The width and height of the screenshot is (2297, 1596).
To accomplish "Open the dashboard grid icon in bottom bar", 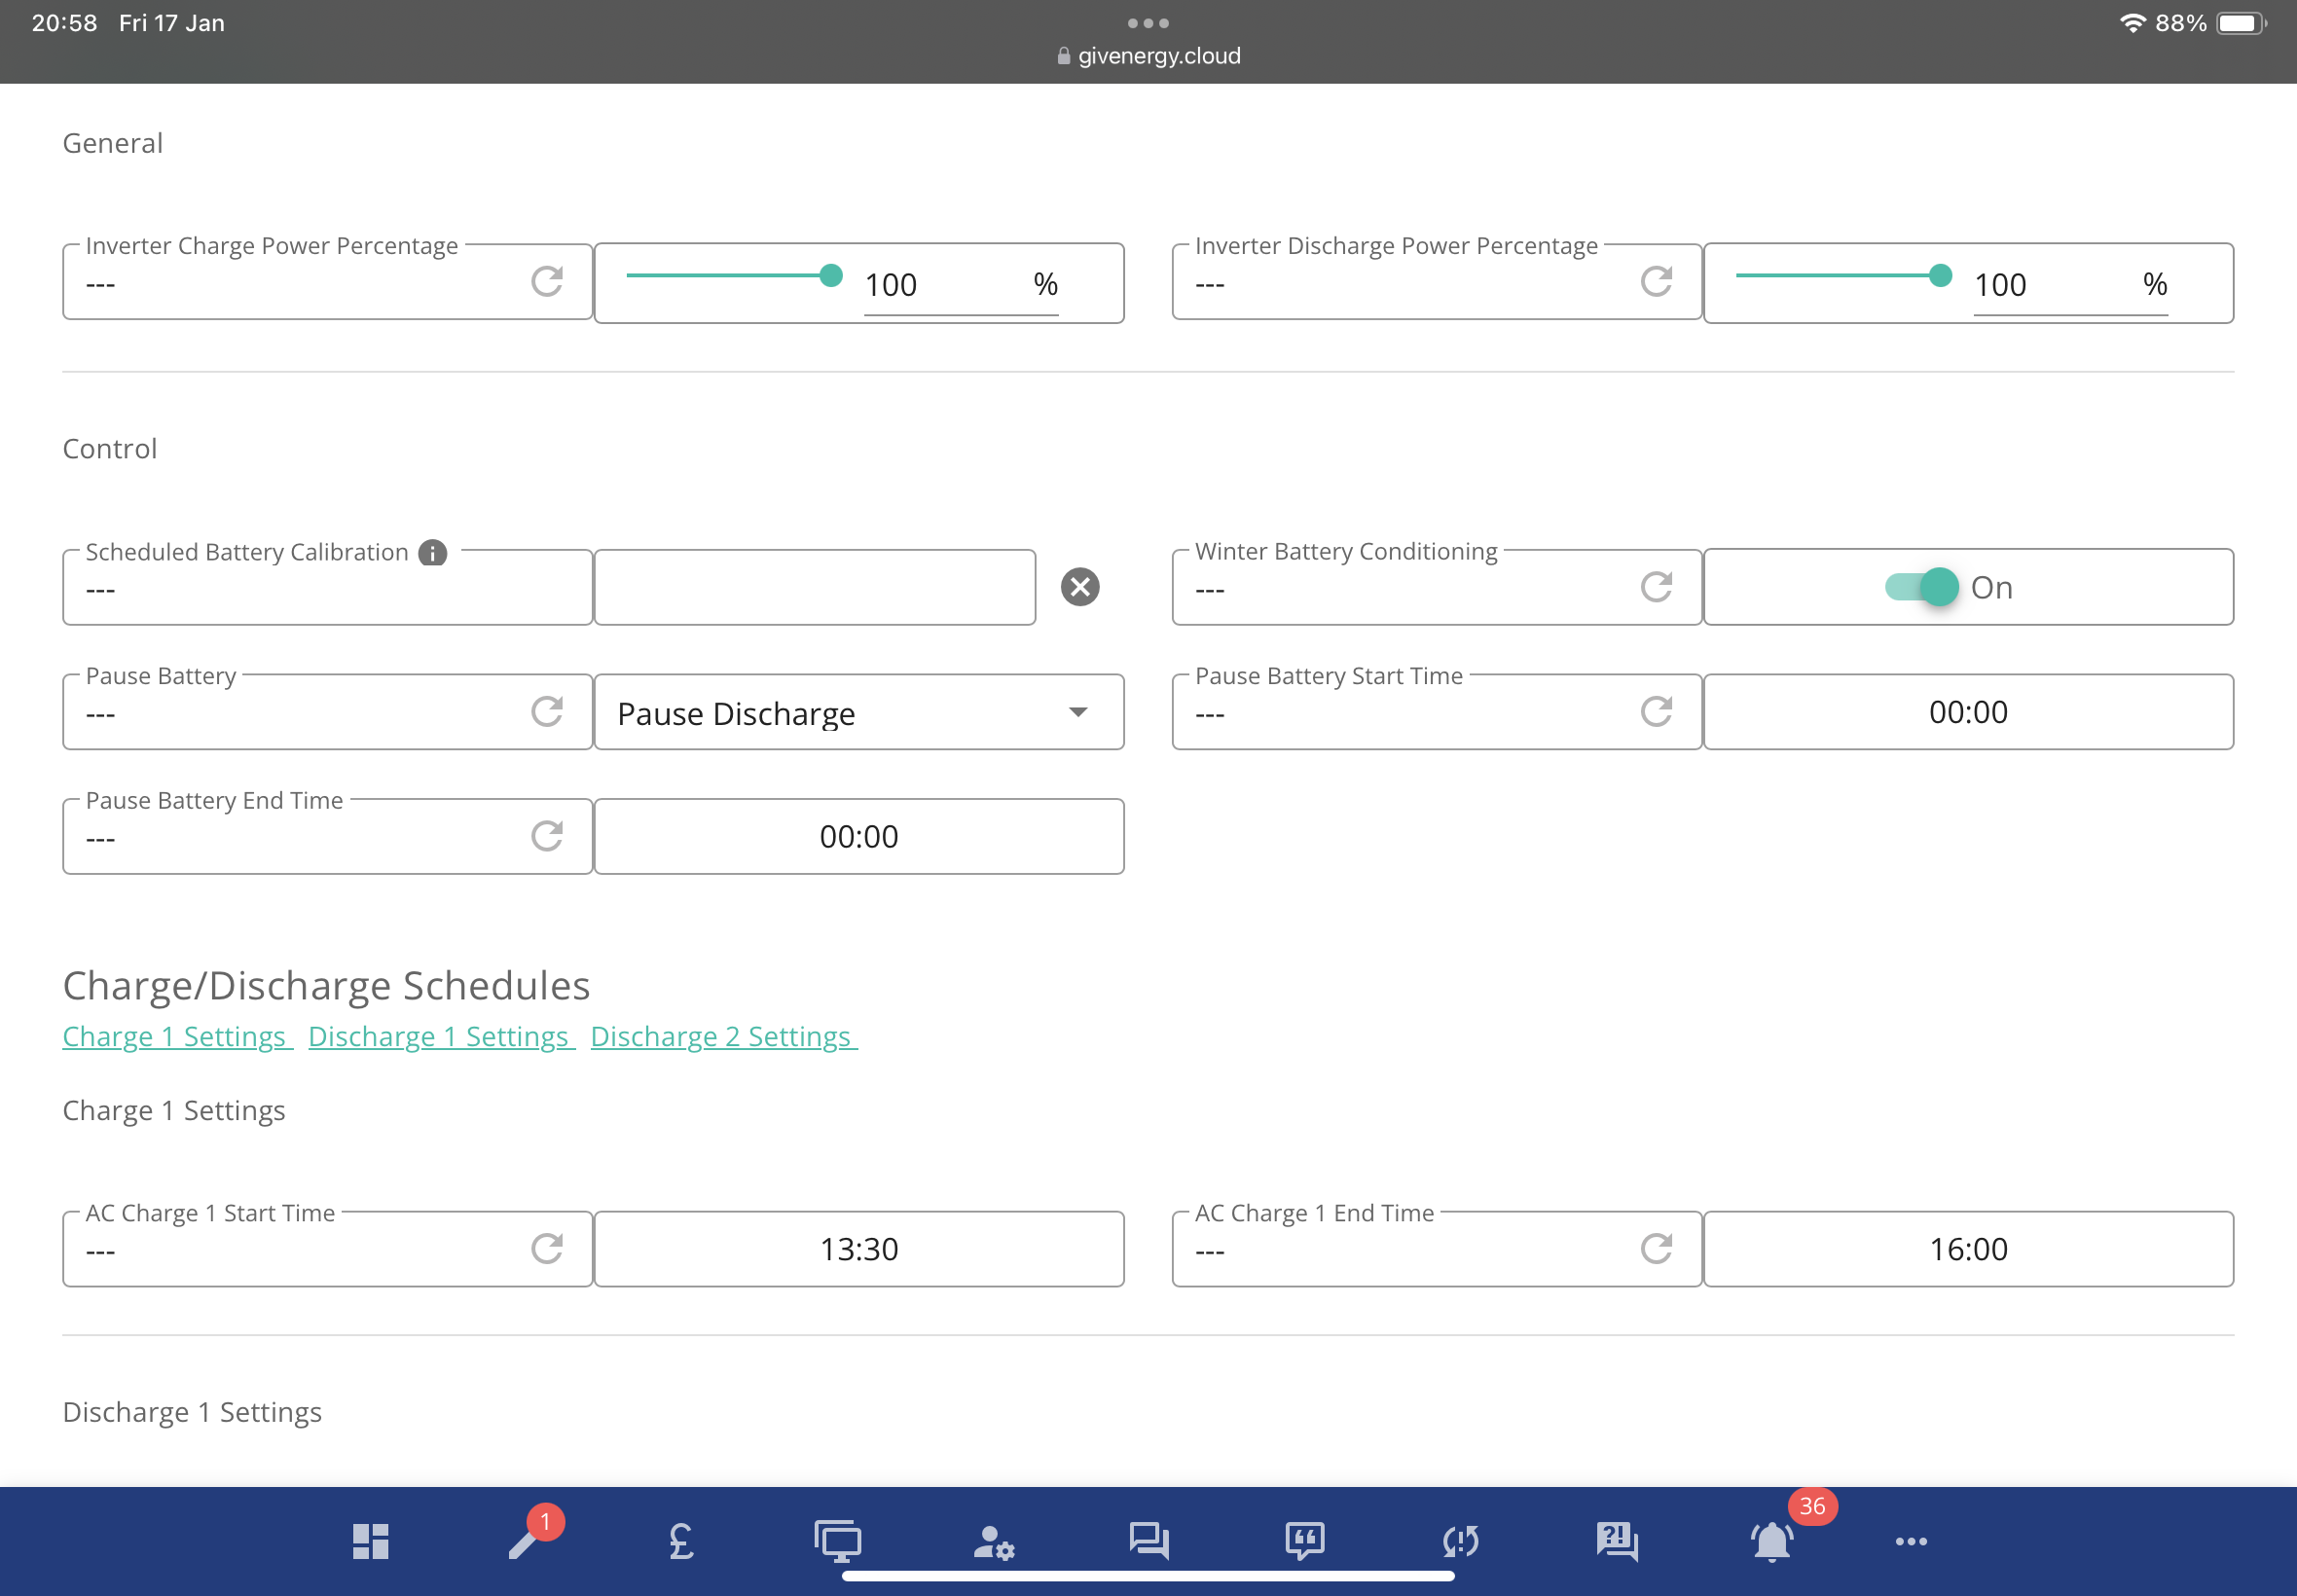I will (370, 1541).
